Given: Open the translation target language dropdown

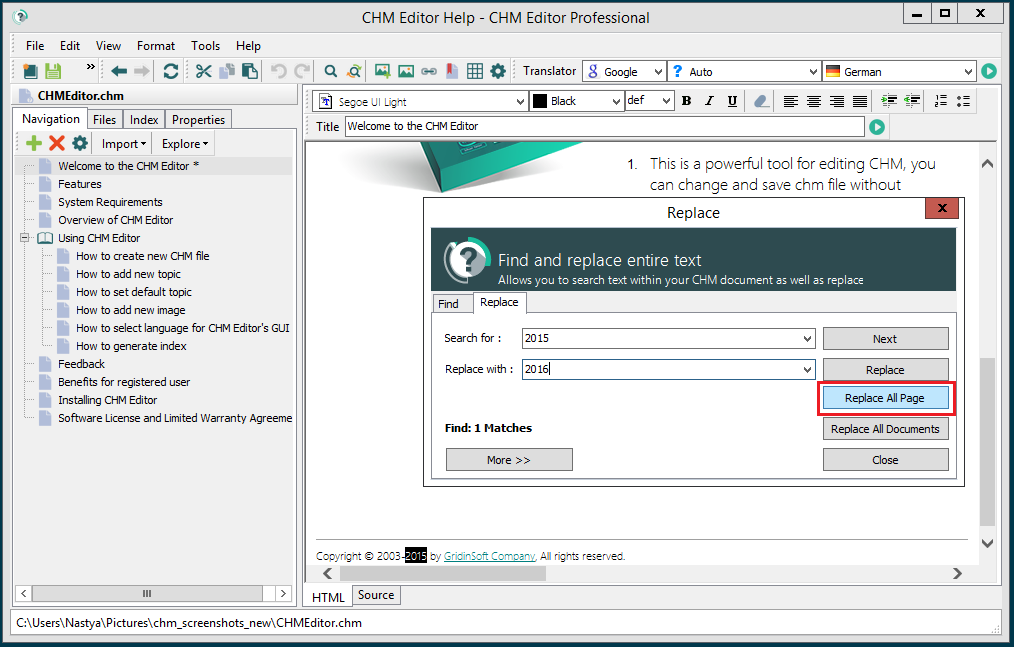Looking at the screenshot, I should point(968,71).
